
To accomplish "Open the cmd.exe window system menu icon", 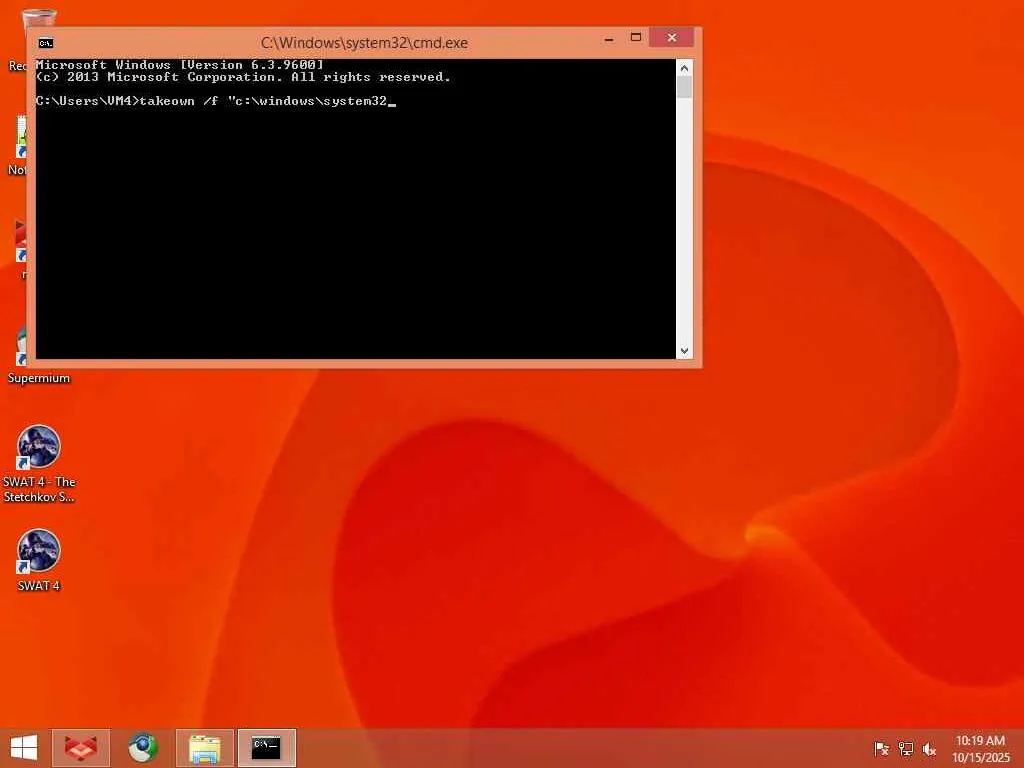I will pos(46,43).
